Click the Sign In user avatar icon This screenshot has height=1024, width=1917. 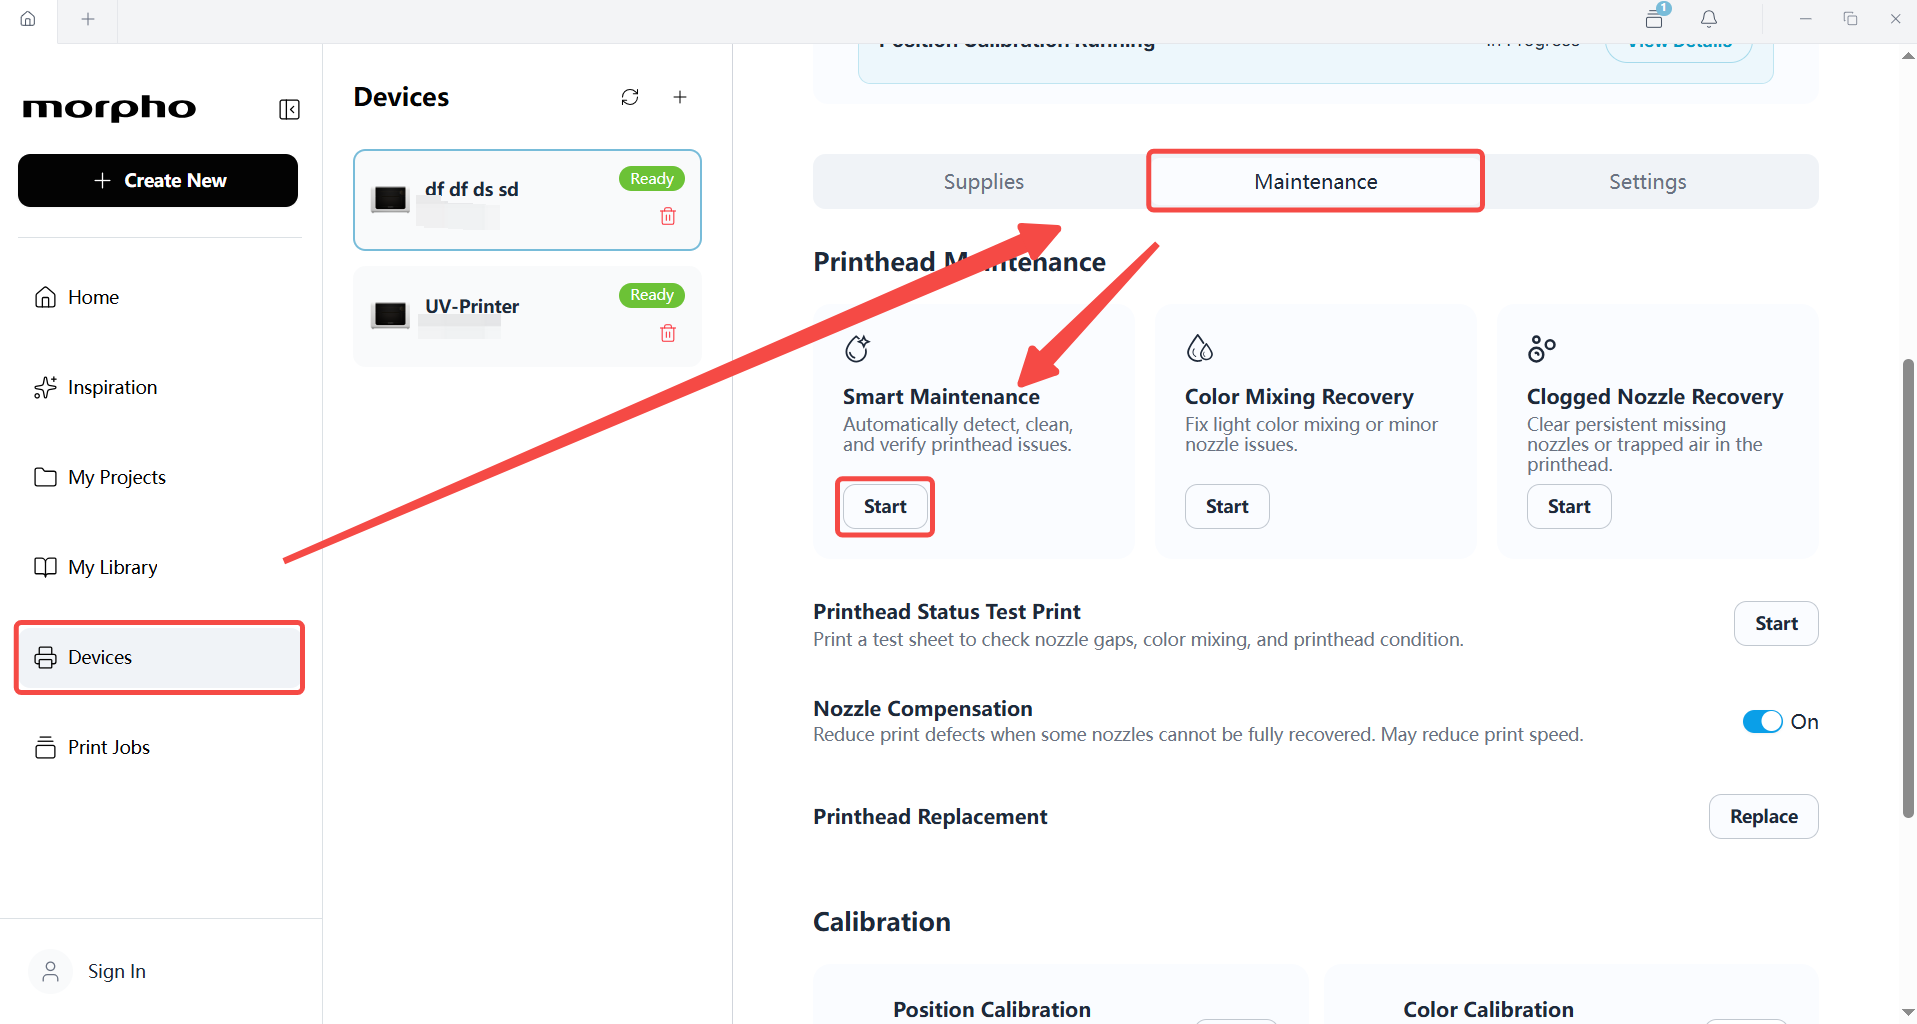pyautogui.click(x=50, y=971)
